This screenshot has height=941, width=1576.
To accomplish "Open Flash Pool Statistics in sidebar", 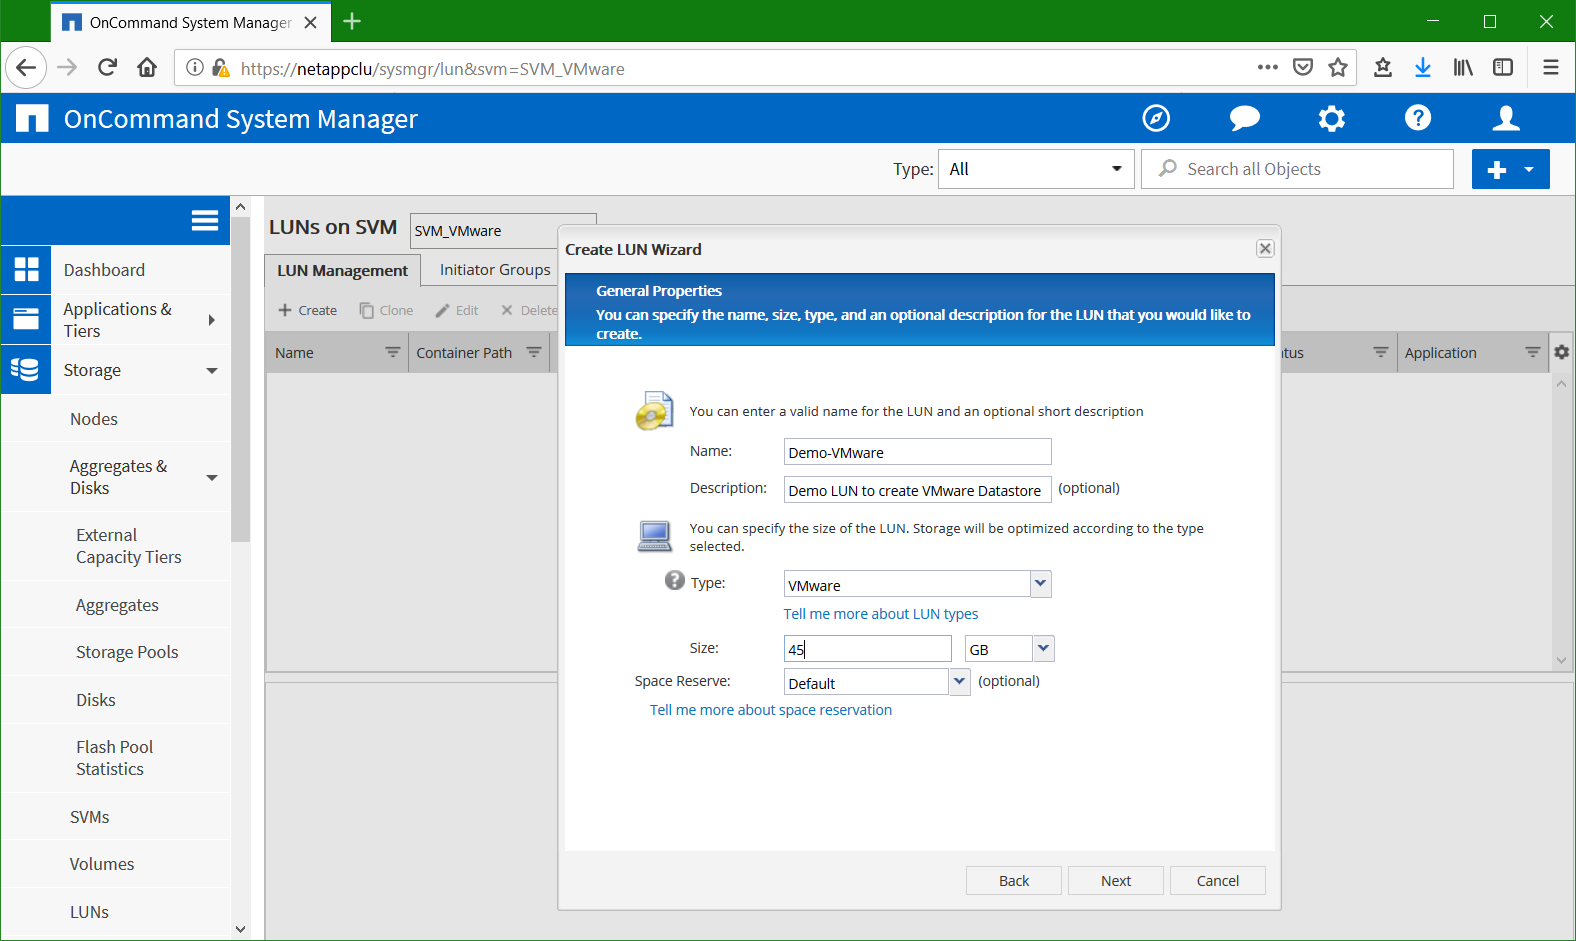I will tap(114, 758).
